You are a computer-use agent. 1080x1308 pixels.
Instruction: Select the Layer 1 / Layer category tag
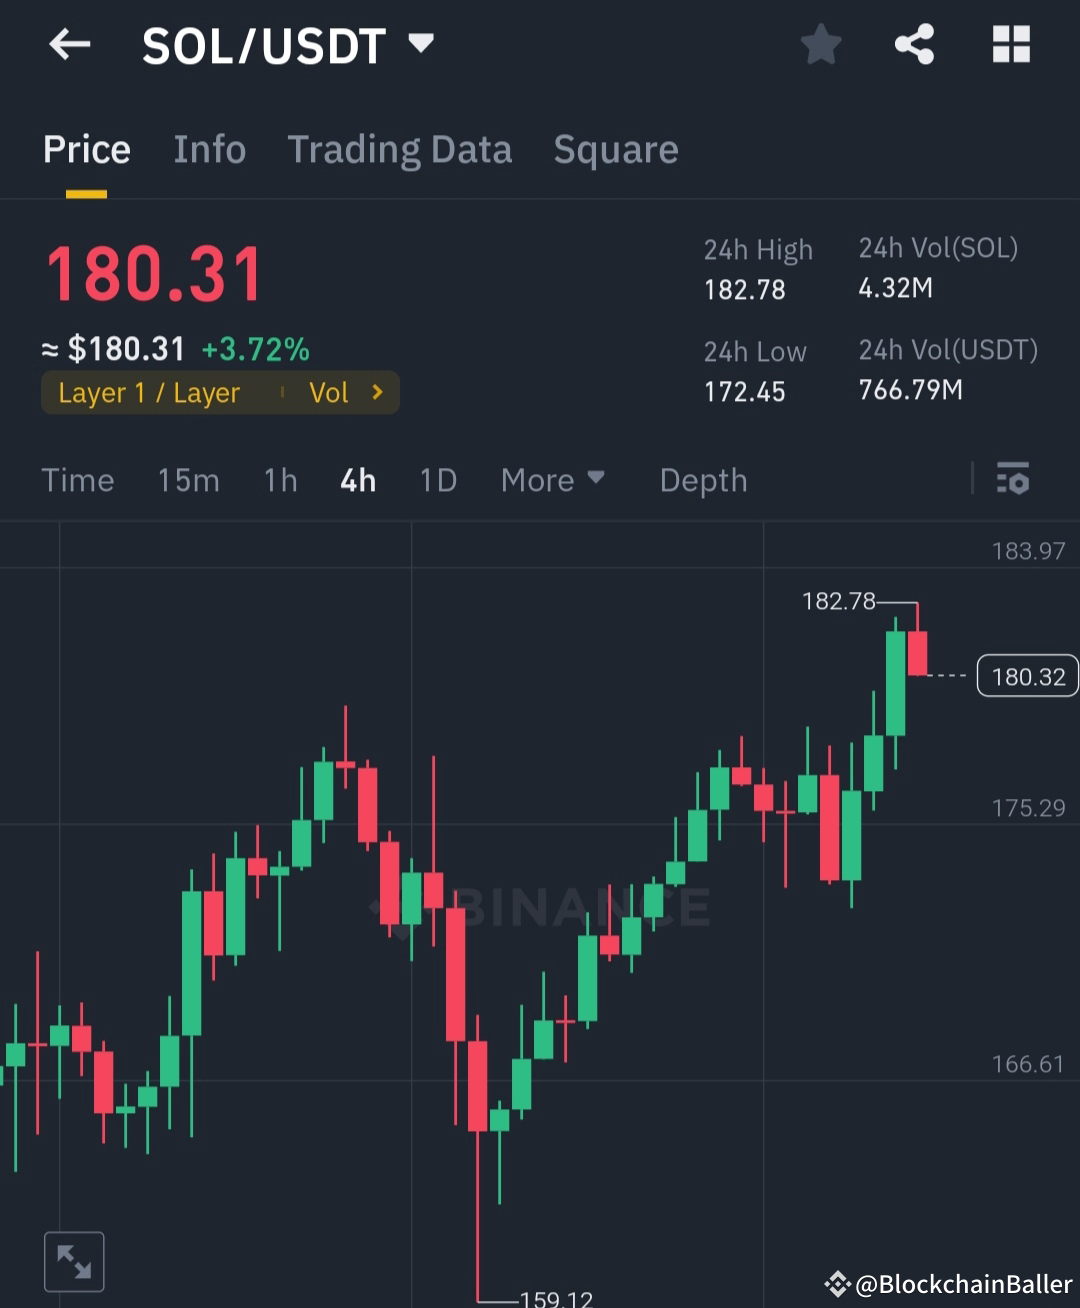pos(149,392)
